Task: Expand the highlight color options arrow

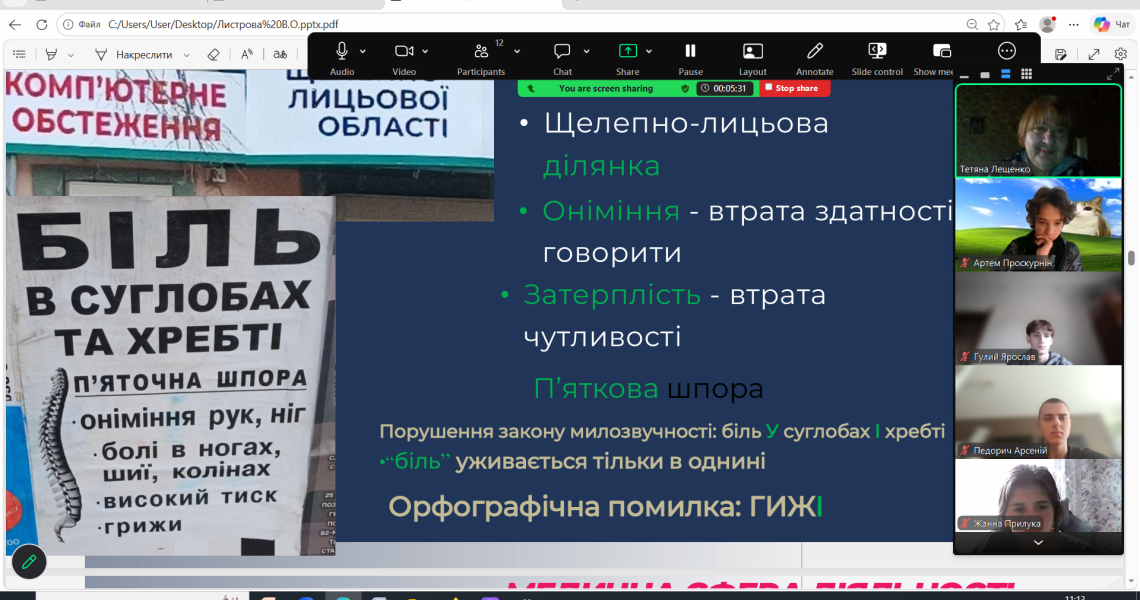Action: (71, 55)
